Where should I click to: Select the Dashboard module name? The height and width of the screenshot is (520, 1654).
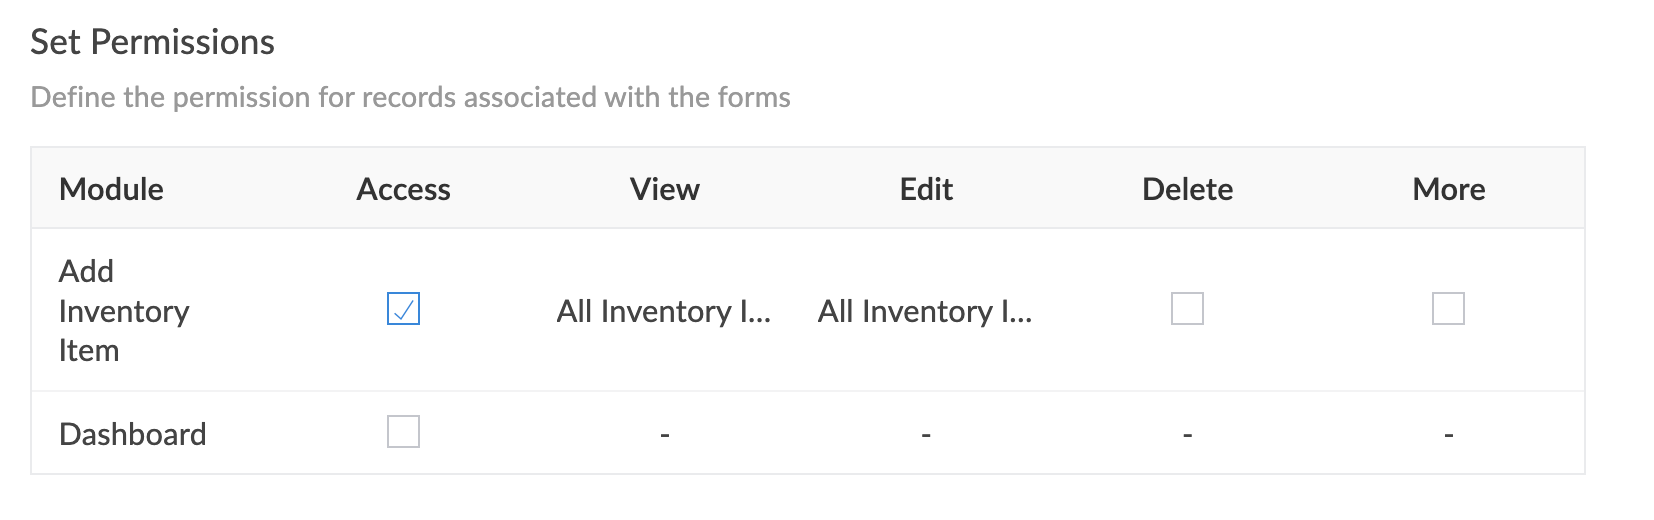[x=133, y=434]
